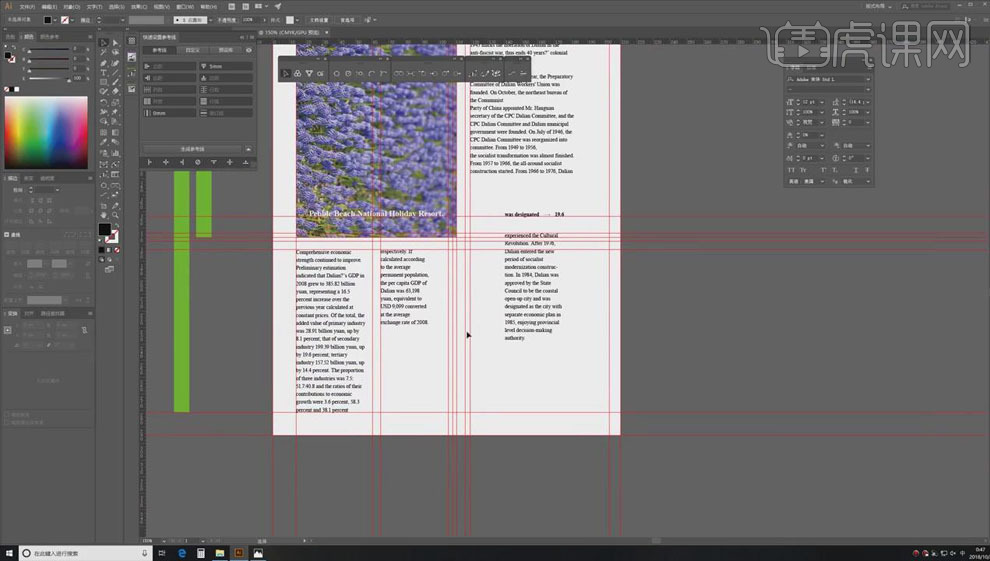
Task: Open the font family dropdown in the Character panel
Action: (x=868, y=80)
